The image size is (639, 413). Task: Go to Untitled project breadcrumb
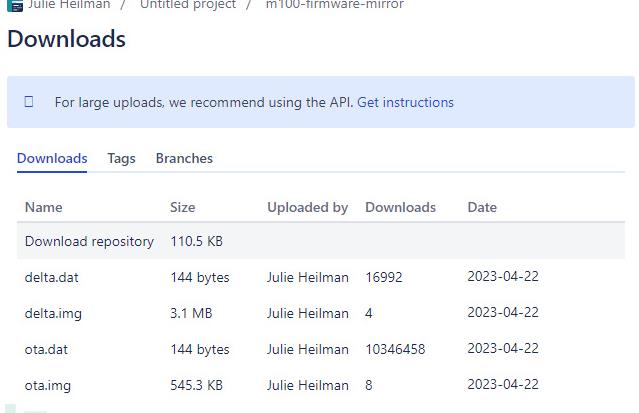[x=188, y=5]
